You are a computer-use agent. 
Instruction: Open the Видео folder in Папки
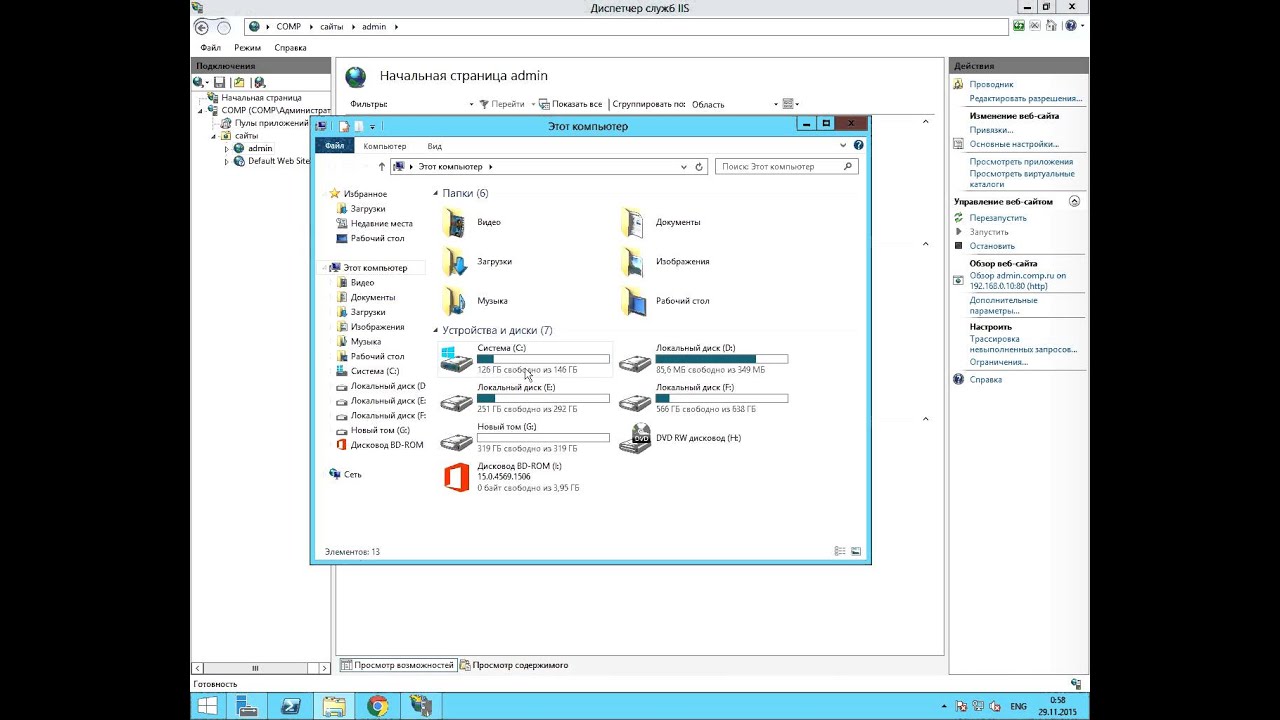[471, 222]
